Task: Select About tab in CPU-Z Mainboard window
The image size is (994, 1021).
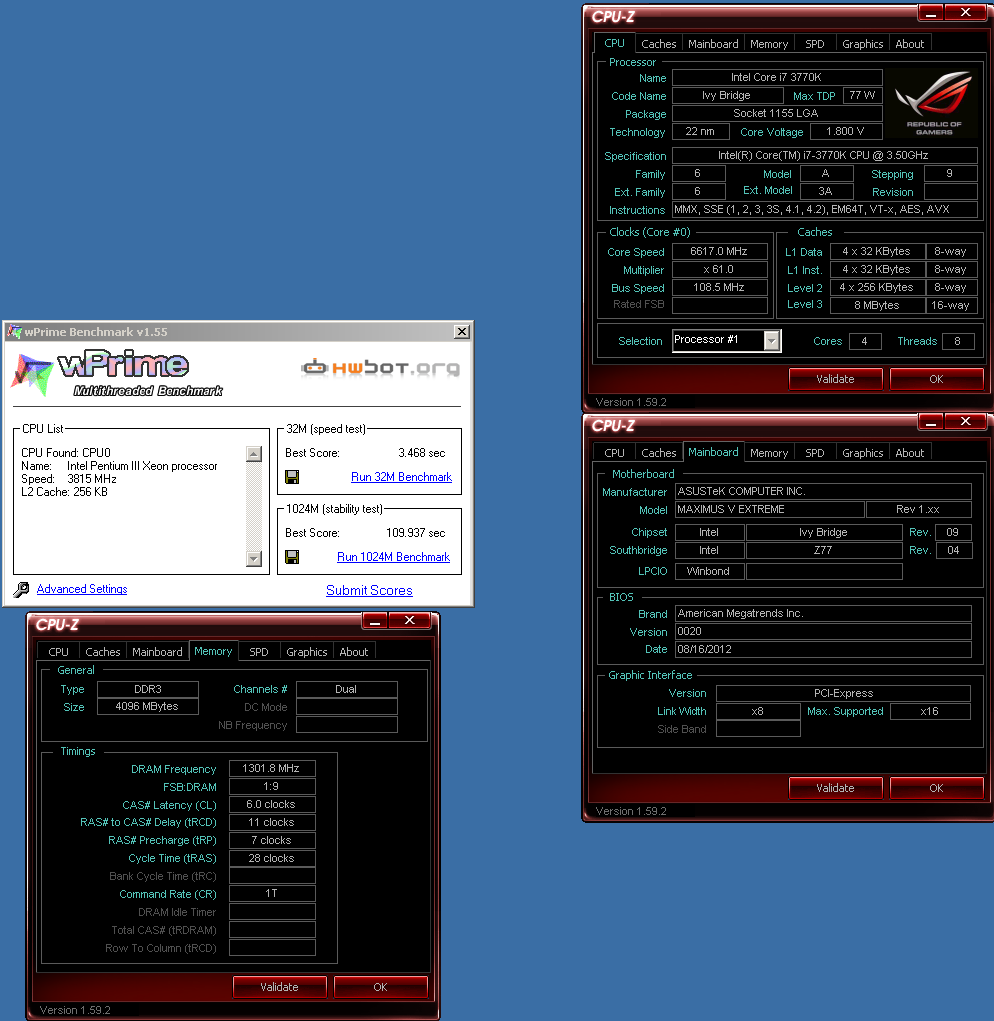Action: [x=909, y=453]
